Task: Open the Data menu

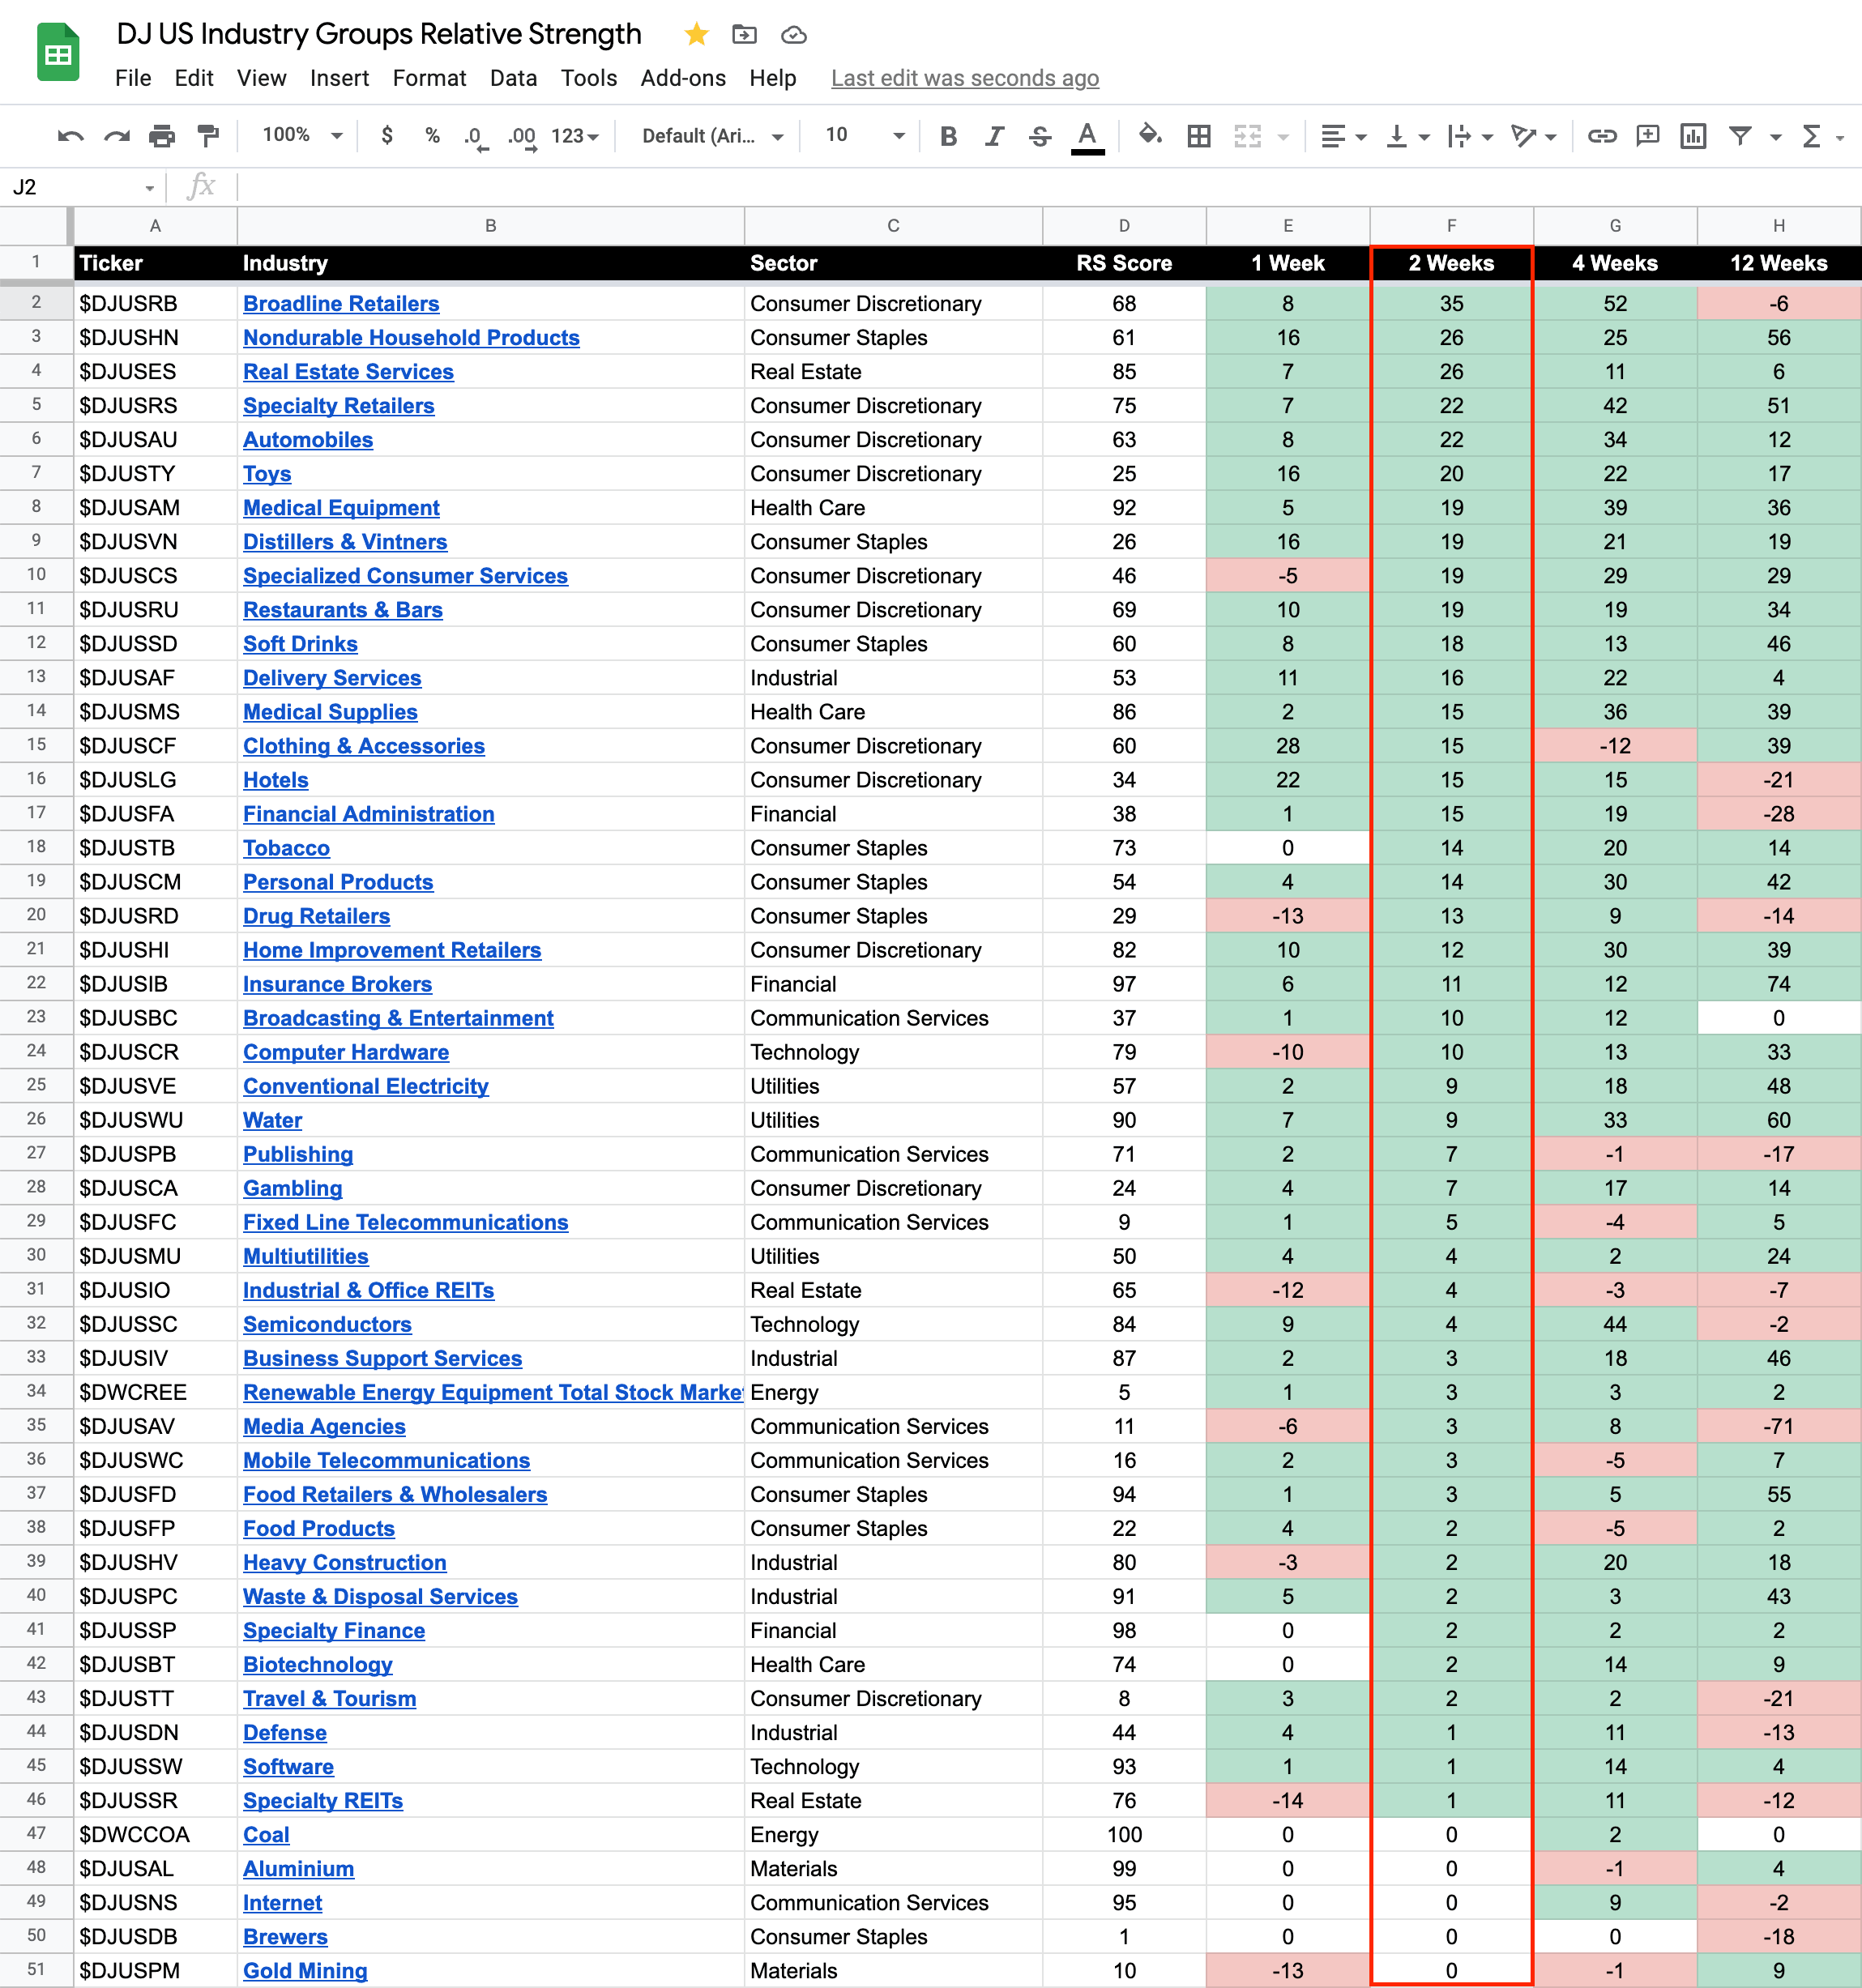Action: (513, 78)
